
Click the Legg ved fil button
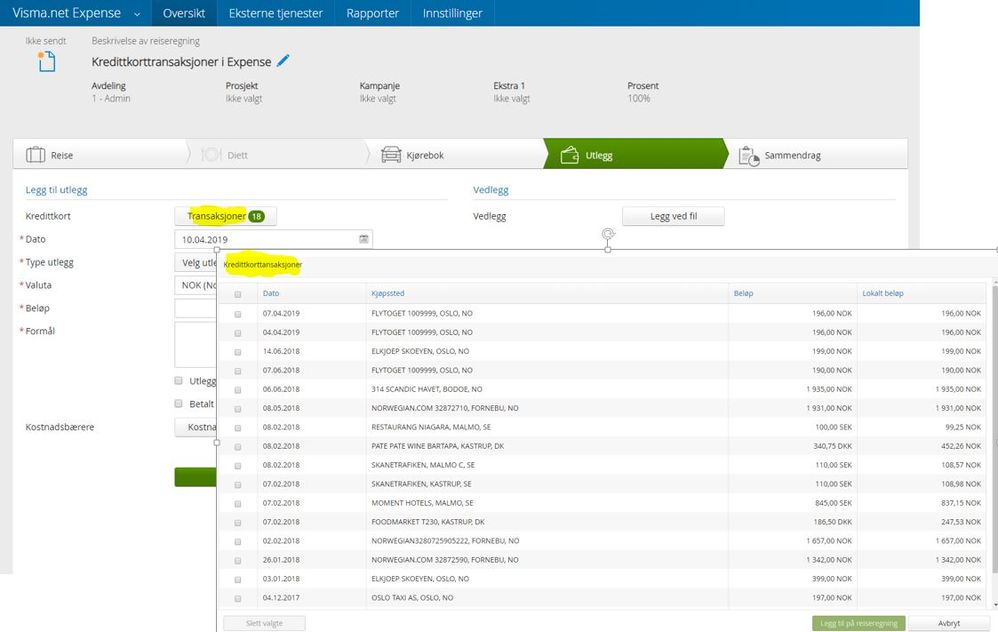coord(673,216)
